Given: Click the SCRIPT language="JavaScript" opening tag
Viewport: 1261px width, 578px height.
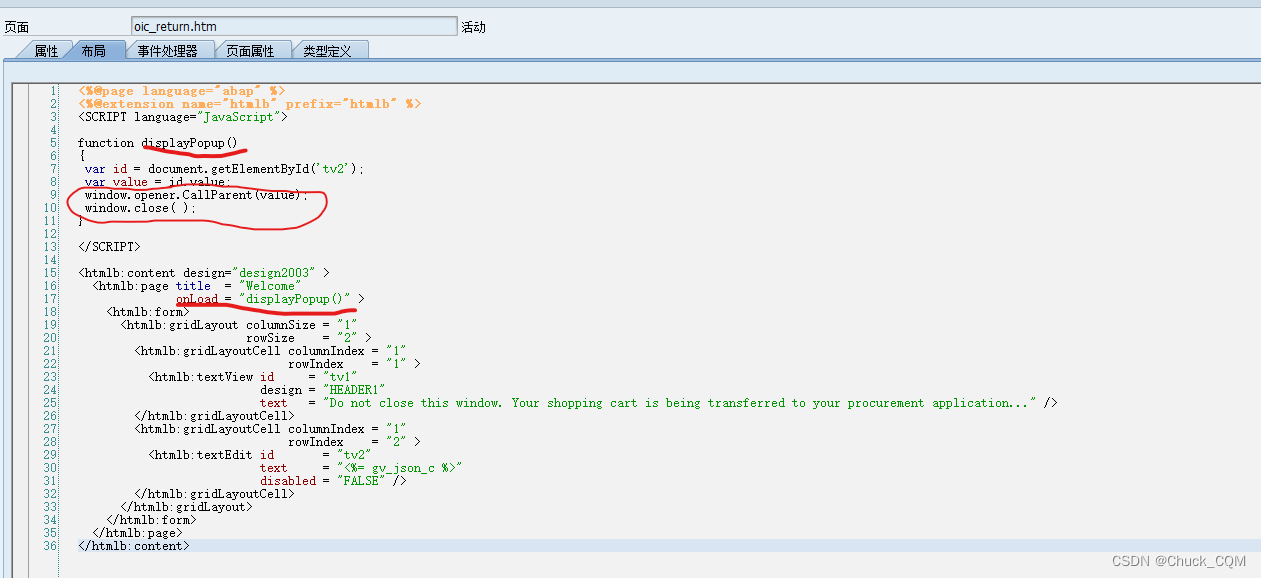Looking at the screenshot, I should coord(183,117).
